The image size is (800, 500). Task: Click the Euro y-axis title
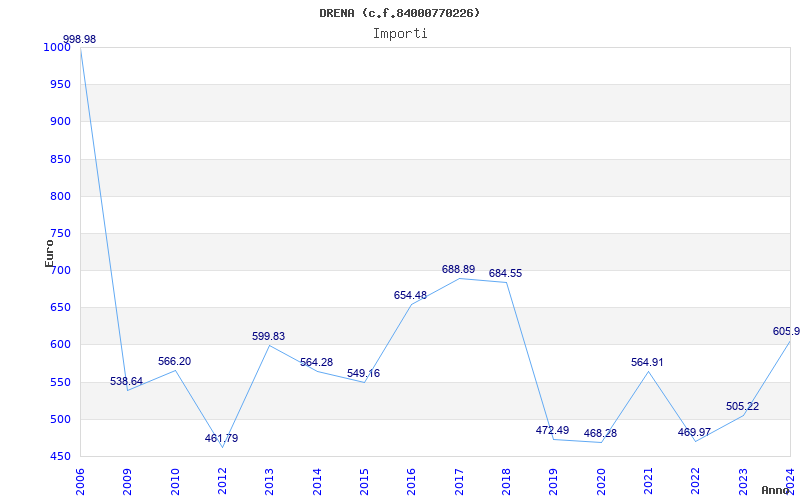(49, 253)
